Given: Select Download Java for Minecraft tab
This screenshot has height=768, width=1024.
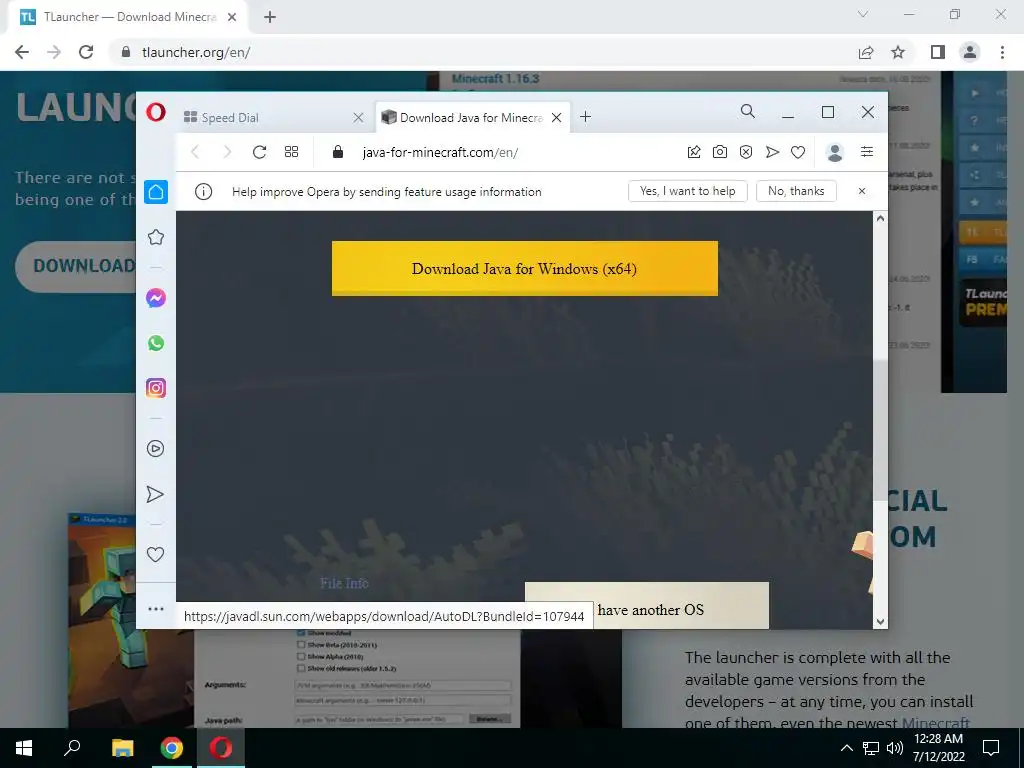Looking at the screenshot, I should (x=472, y=118).
